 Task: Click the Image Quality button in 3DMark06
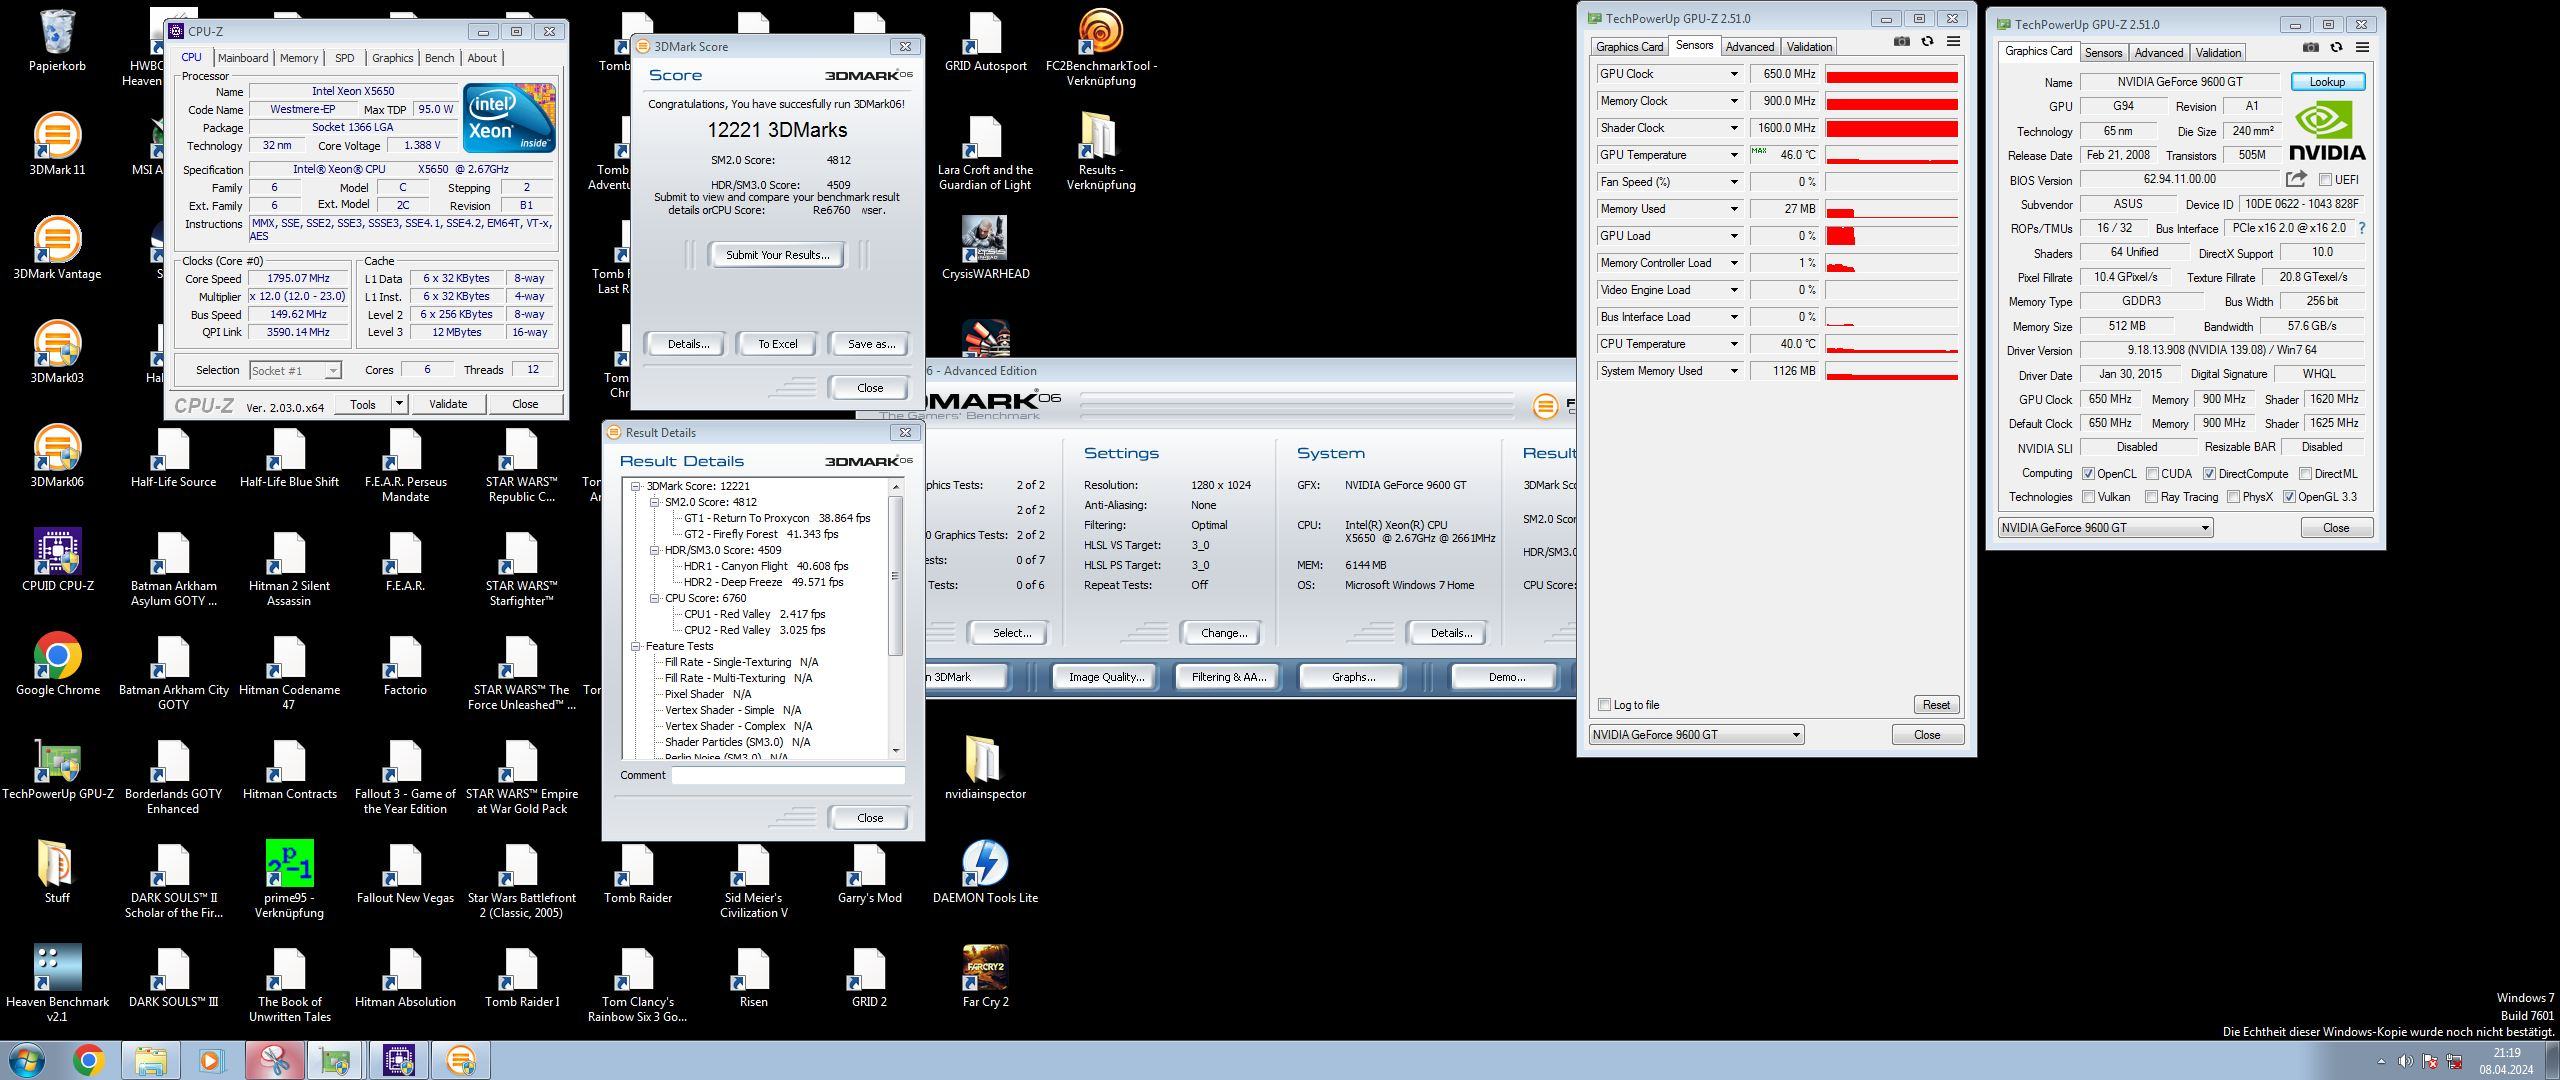point(1106,677)
